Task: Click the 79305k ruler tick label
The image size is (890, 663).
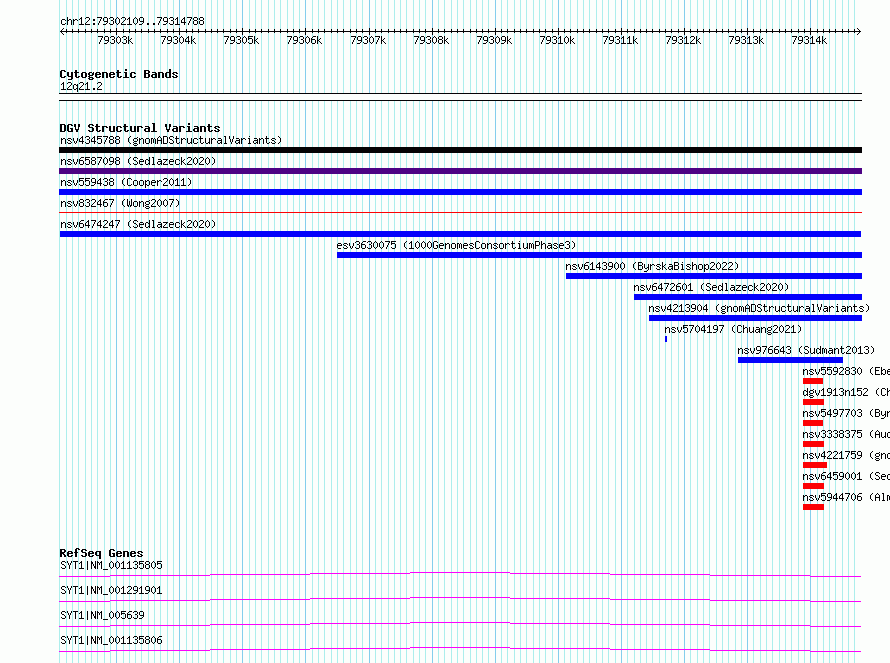Action: click(x=241, y=40)
